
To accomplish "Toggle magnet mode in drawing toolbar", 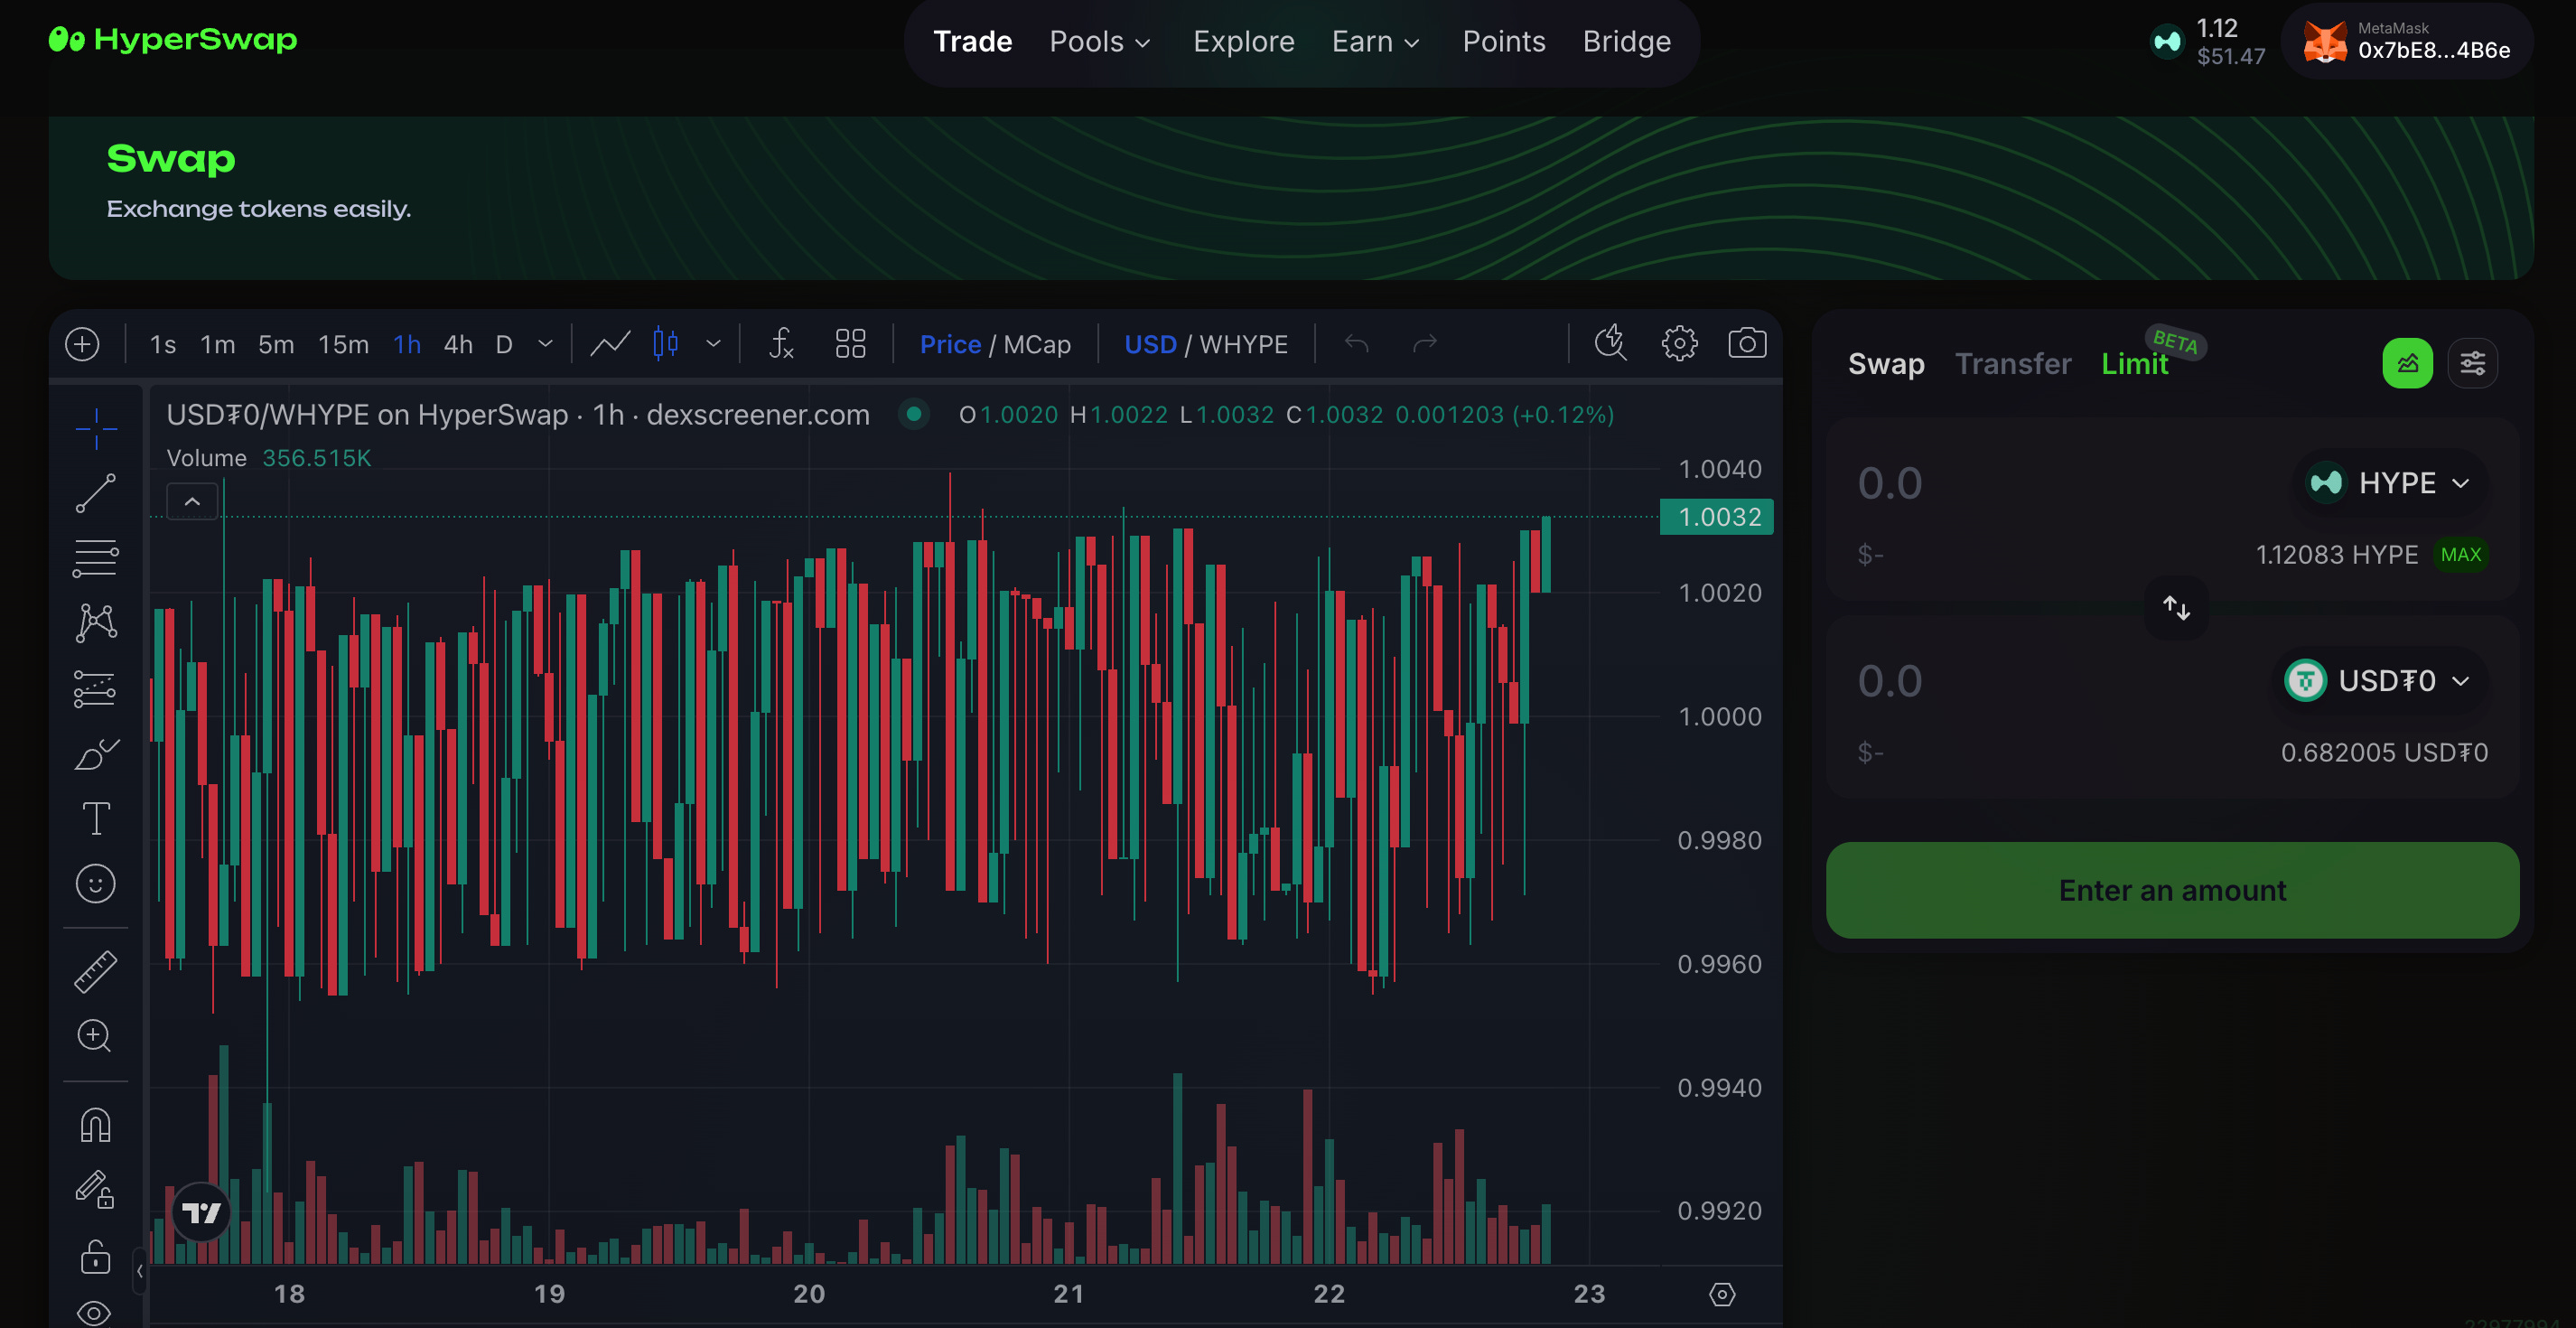I will [95, 1126].
